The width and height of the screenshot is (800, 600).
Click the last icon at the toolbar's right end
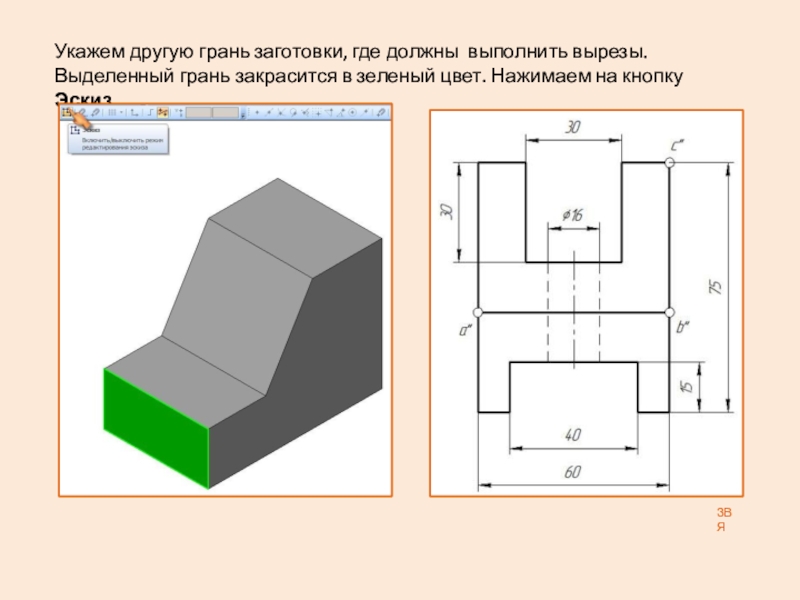point(381,112)
